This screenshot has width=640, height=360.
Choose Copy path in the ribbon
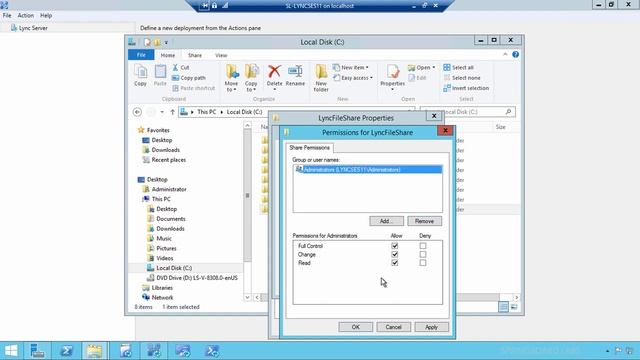[189, 78]
